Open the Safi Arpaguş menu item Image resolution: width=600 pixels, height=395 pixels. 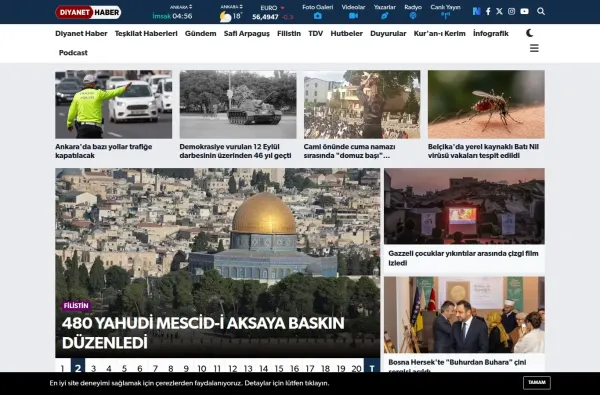point(247,33)
